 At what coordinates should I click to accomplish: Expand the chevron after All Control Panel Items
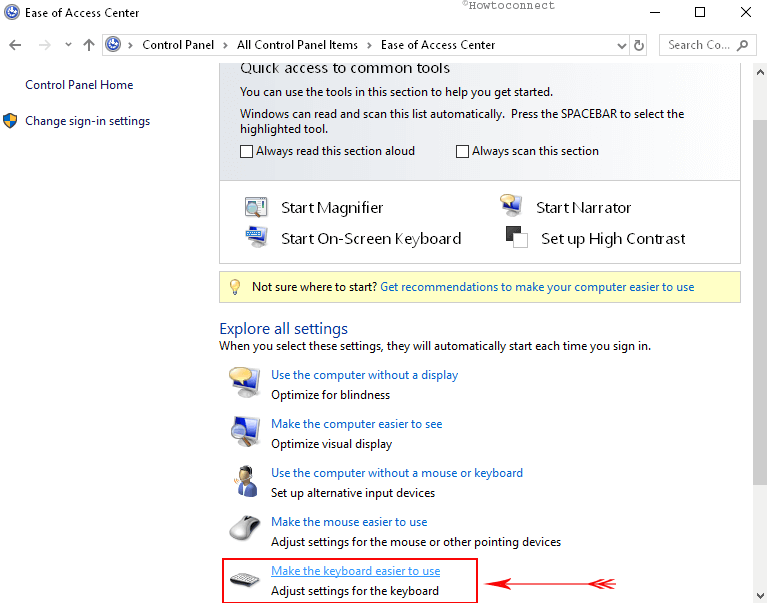coord(369,45)
